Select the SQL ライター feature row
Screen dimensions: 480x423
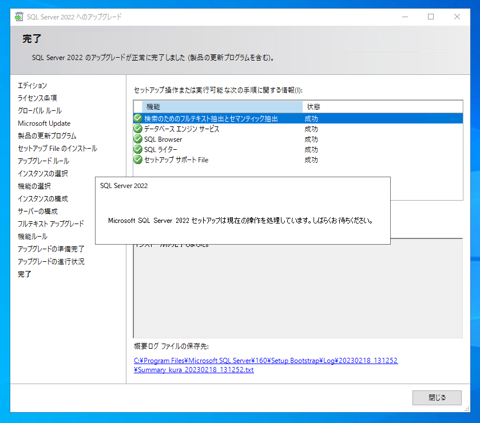298,149
